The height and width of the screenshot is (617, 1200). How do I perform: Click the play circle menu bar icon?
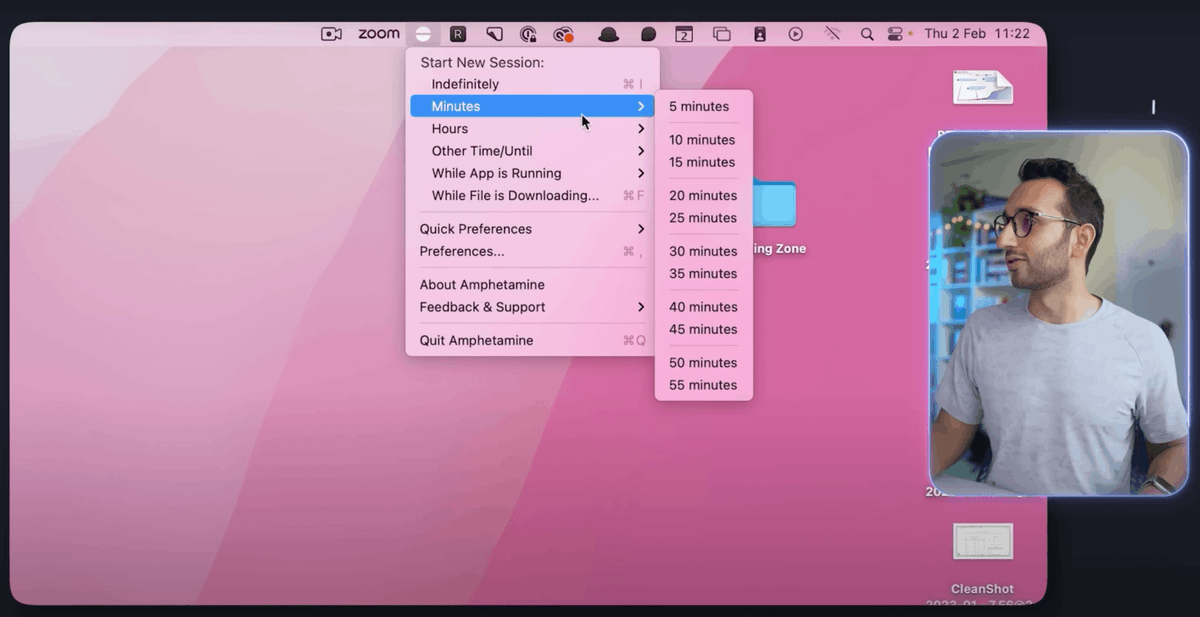pyautogui.click(x=795, y=34)
